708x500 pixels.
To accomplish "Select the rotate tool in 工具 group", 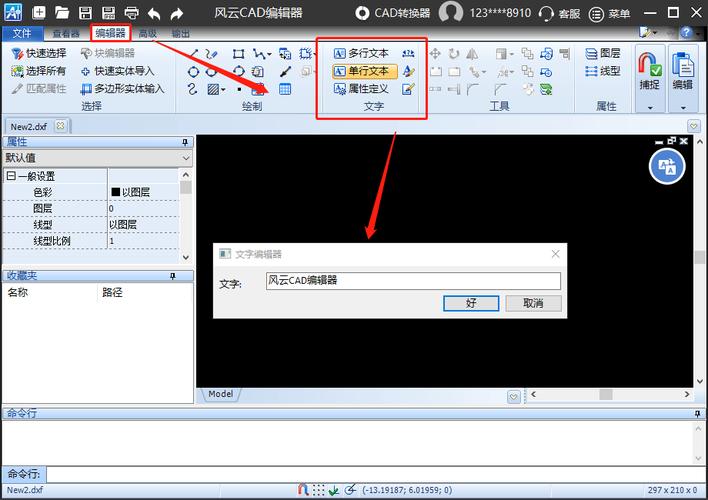I will [x=454, y=54].
